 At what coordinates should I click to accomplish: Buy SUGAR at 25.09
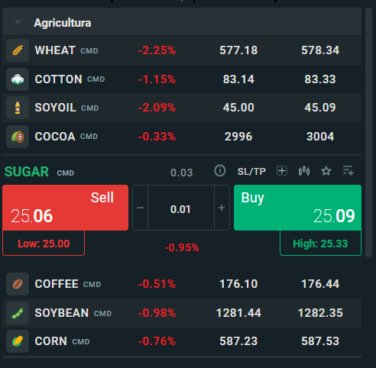[x=298, y=208]
